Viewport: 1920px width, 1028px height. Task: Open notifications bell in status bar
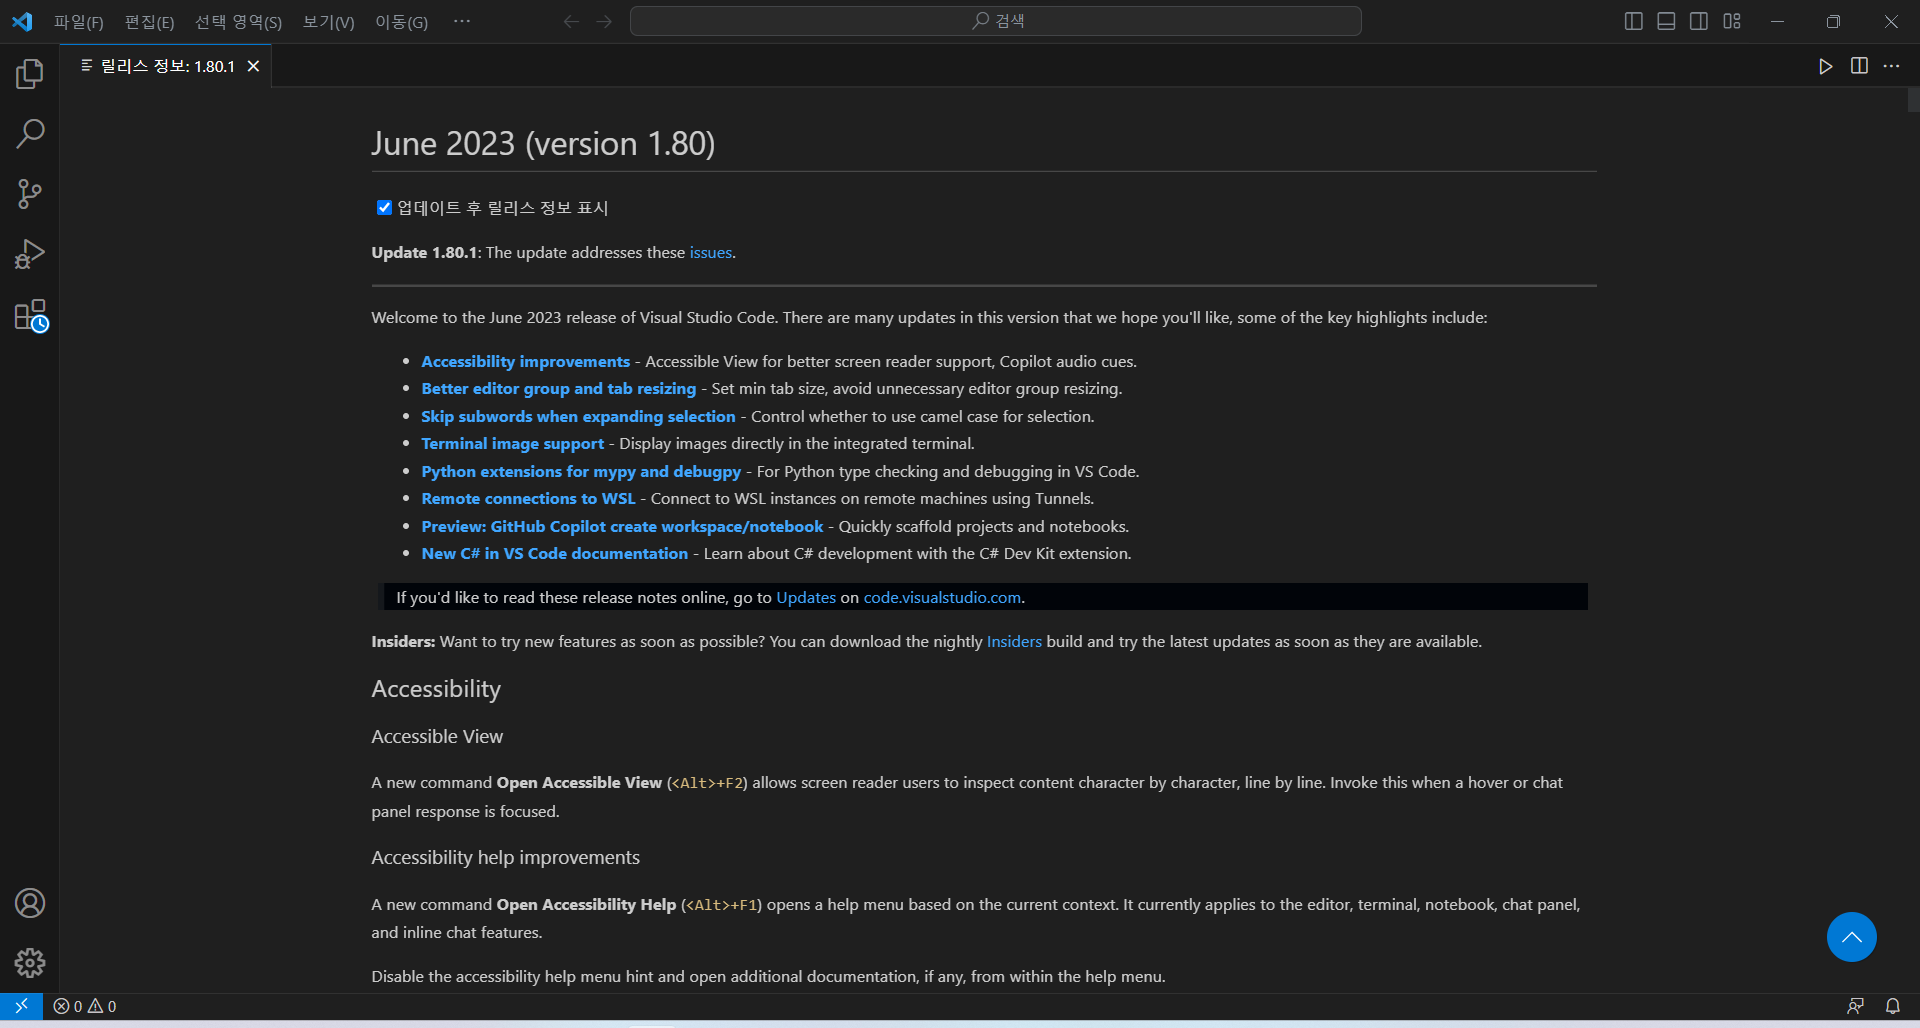[1893, 1006]
